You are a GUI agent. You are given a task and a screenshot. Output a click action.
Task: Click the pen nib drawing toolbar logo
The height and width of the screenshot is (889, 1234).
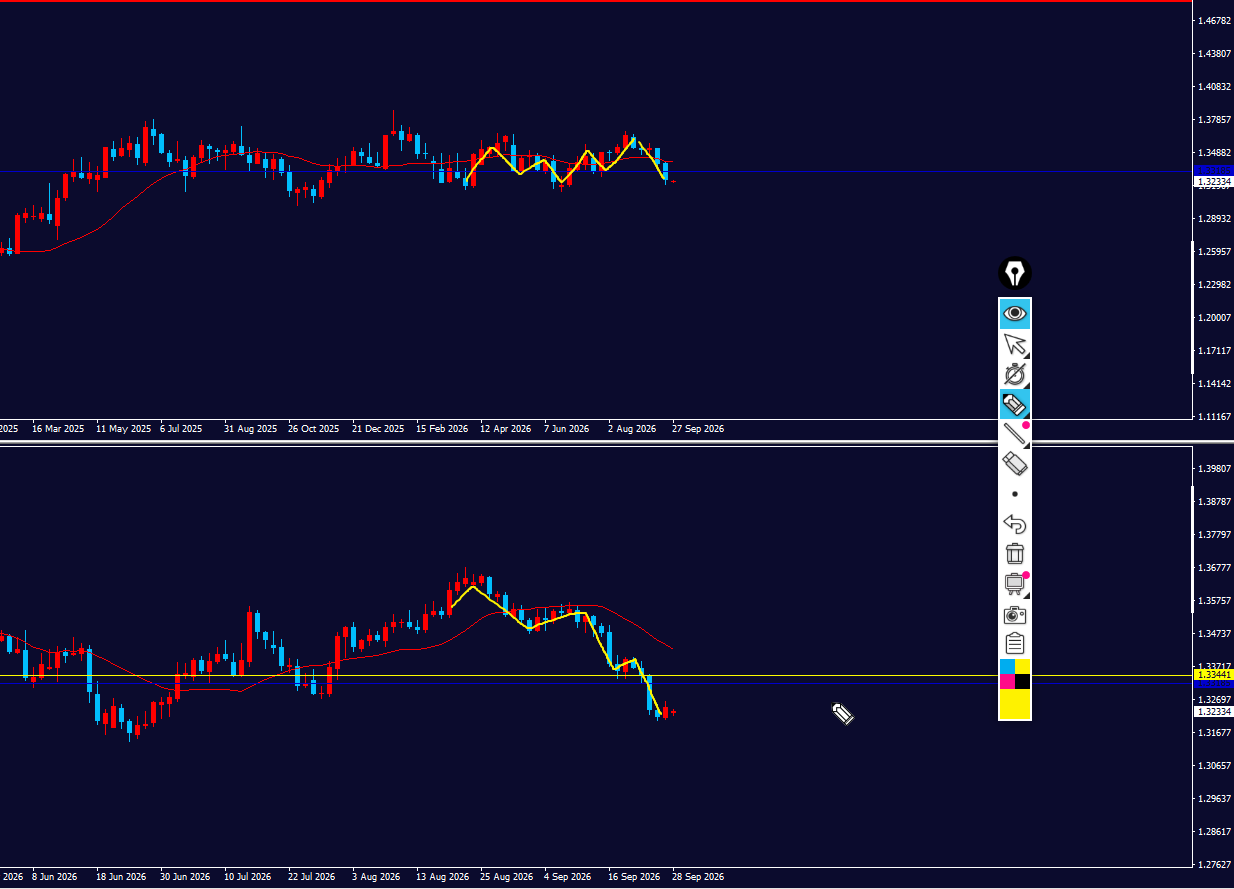click(x=1015, y=273)
